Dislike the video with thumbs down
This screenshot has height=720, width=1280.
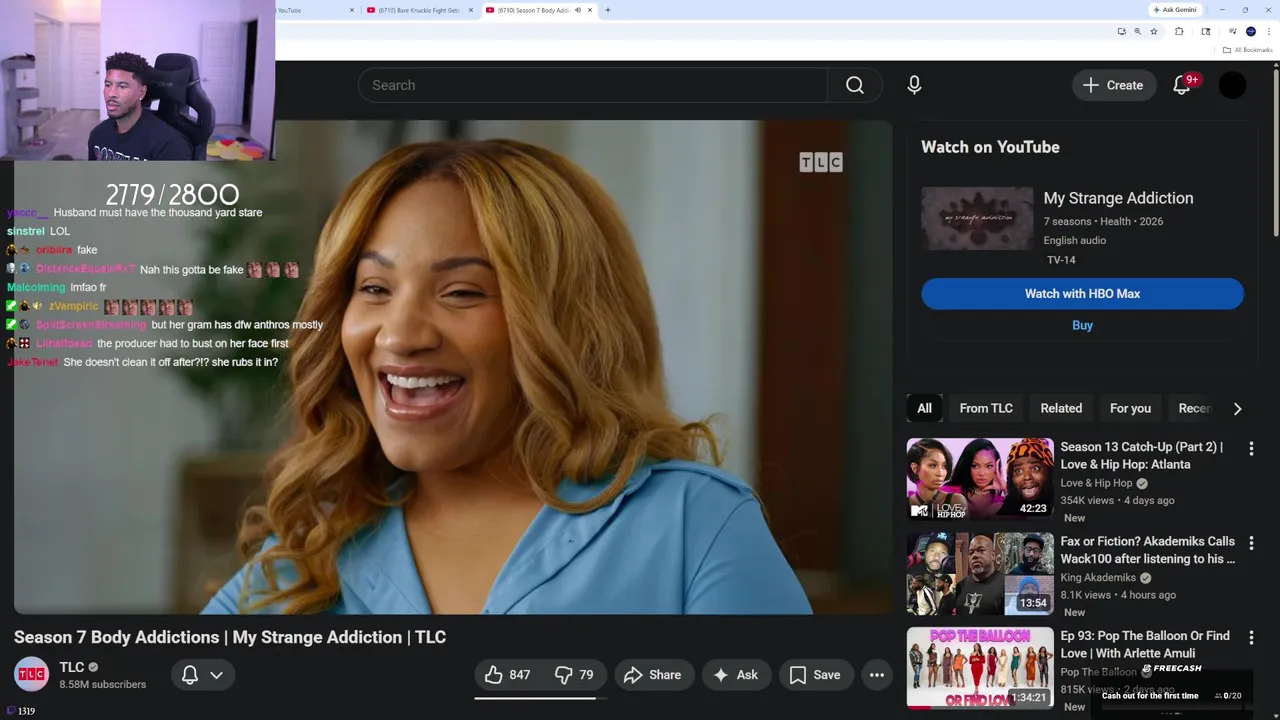point(574,675)
